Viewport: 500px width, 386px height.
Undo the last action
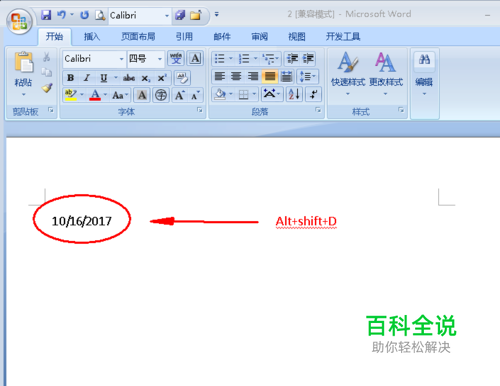click(x=61, y=15)
